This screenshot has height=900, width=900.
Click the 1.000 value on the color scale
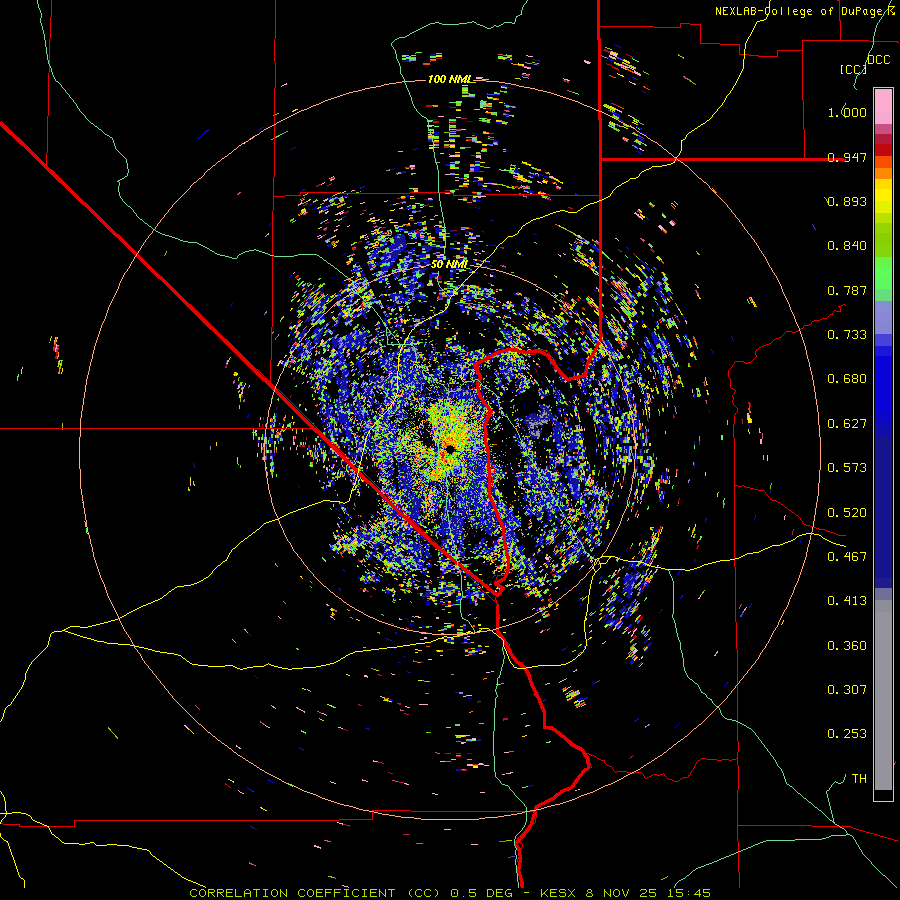pos(847,112)
